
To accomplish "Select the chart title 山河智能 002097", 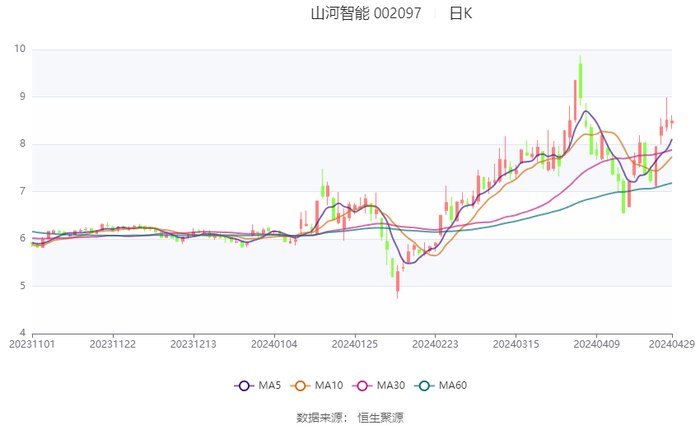I will coord(366,13).
